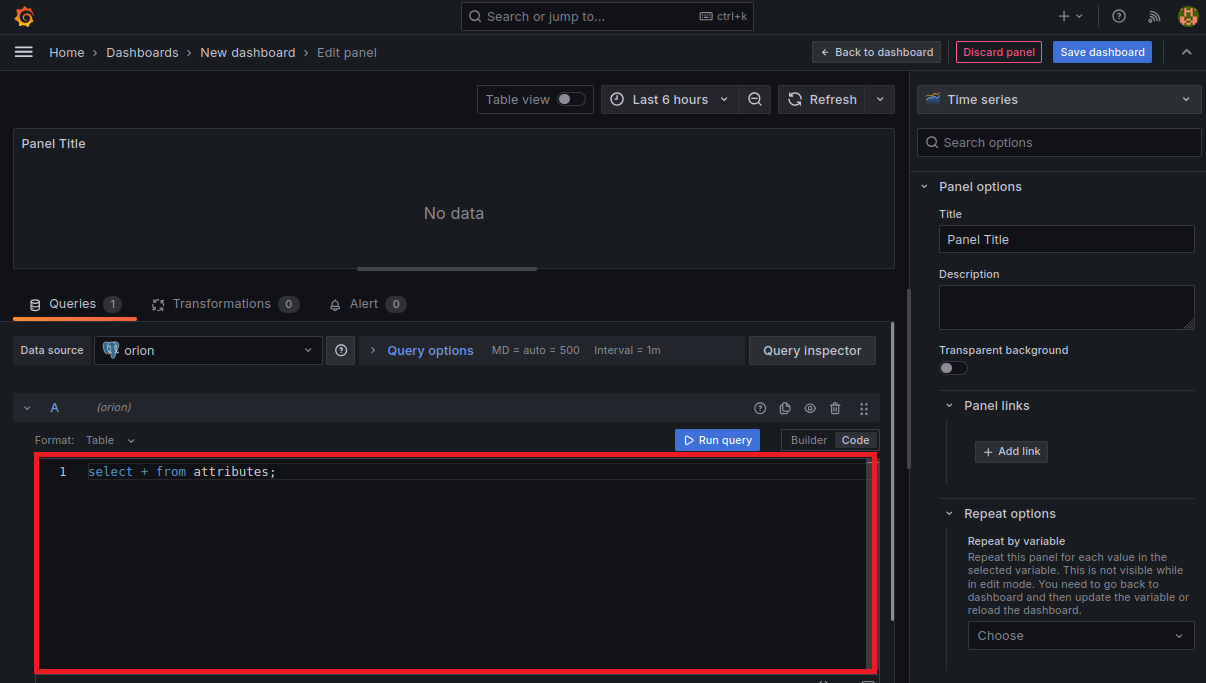Click the panel Title input field

point(1066,239)
